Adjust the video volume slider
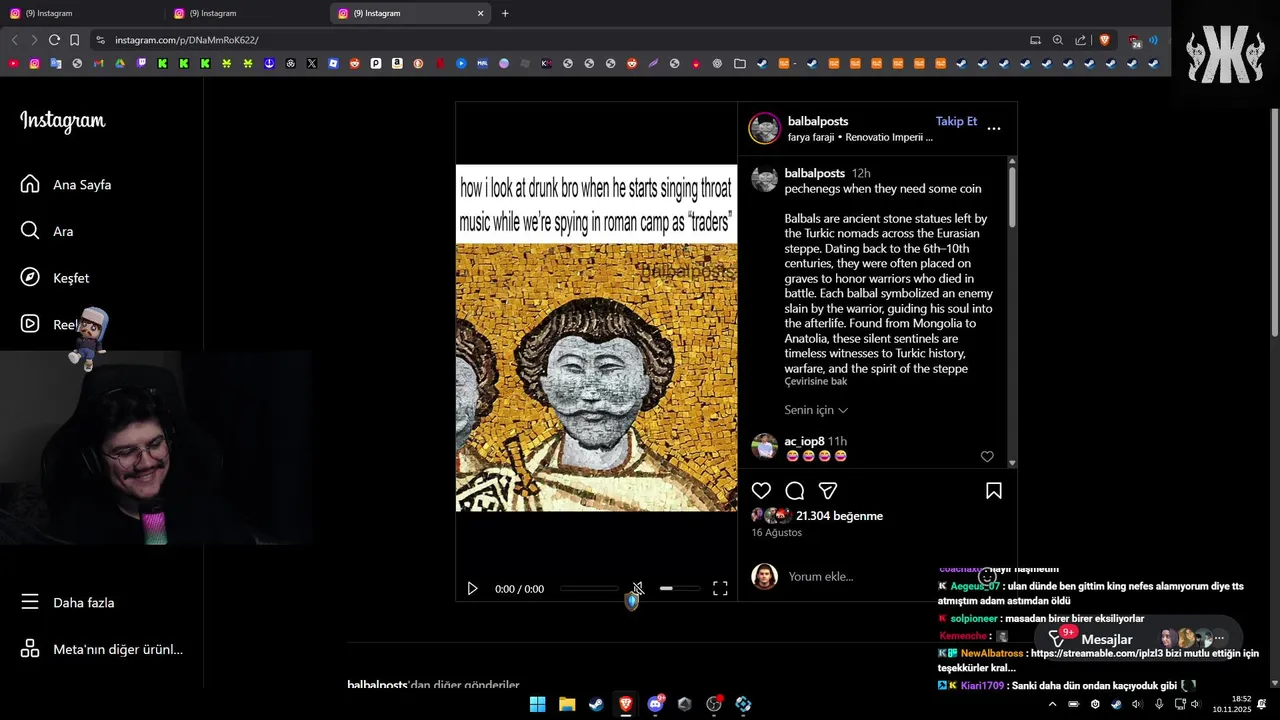The image size is (1280, 720). [680, 589]
